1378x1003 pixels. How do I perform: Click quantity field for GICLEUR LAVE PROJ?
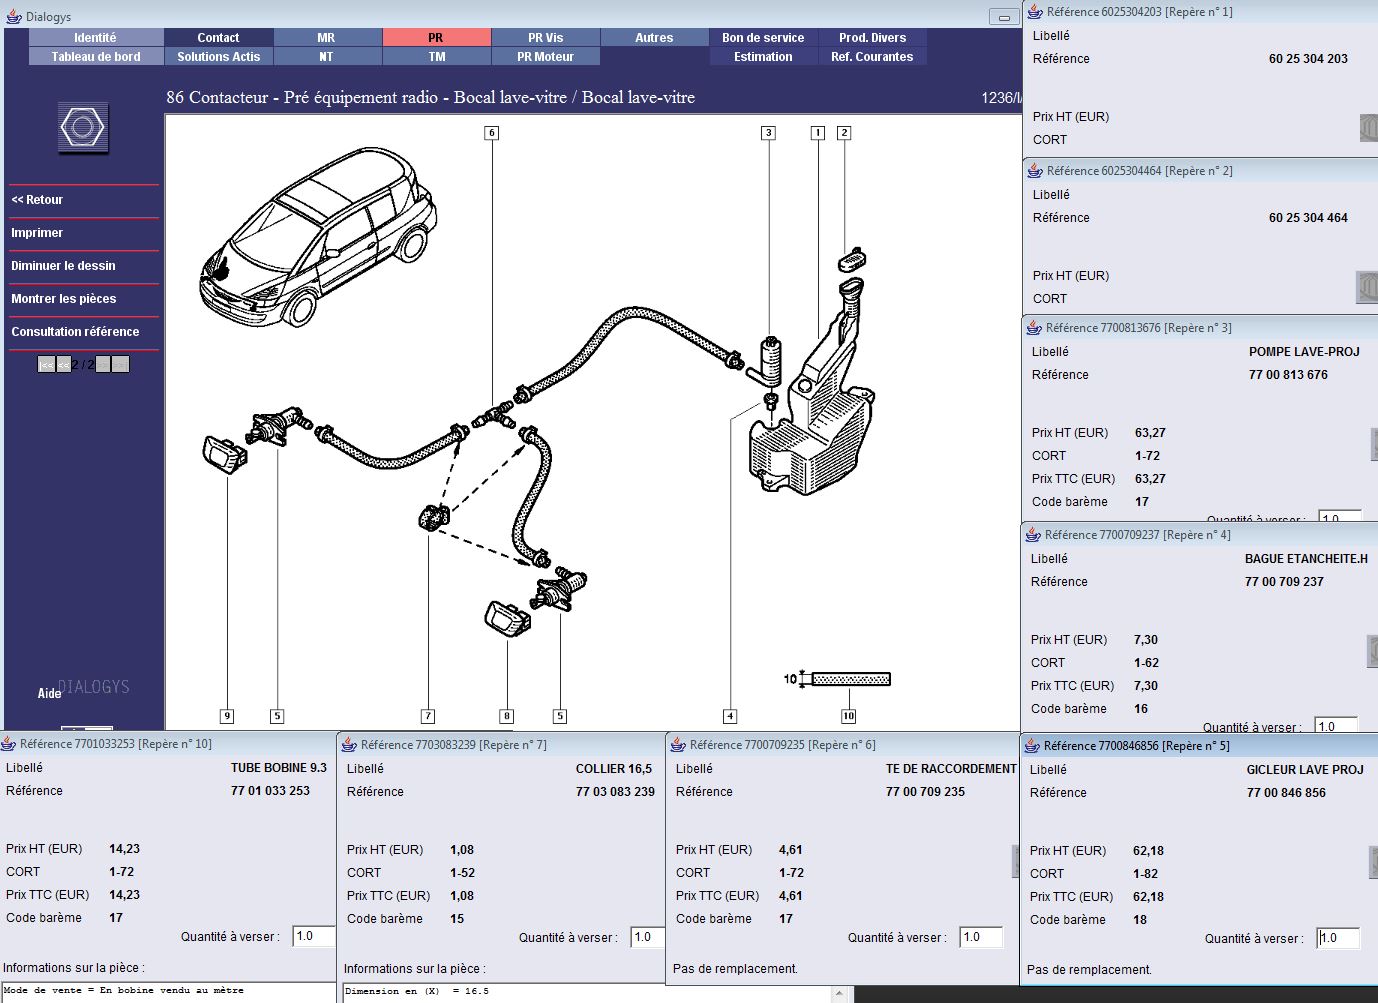[x=1339, y=938]
